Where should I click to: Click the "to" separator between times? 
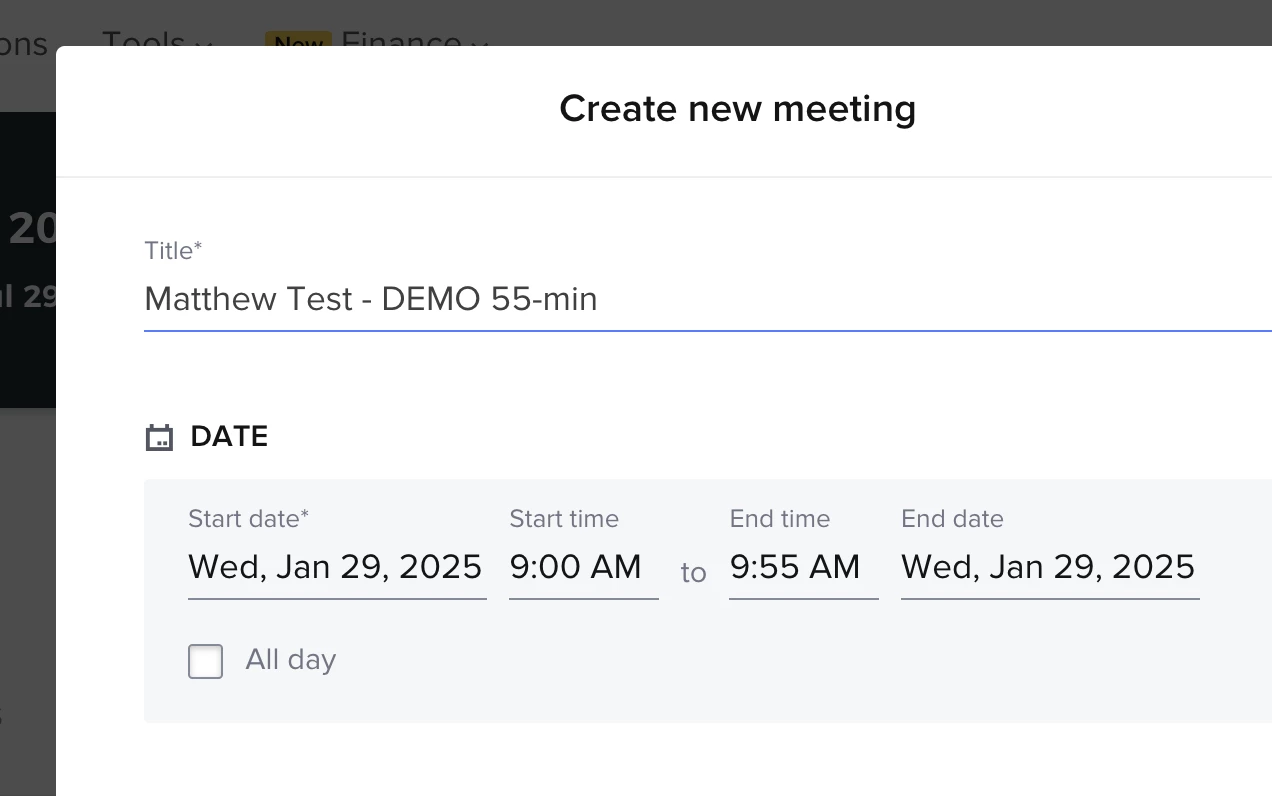[x=693, y=573]
